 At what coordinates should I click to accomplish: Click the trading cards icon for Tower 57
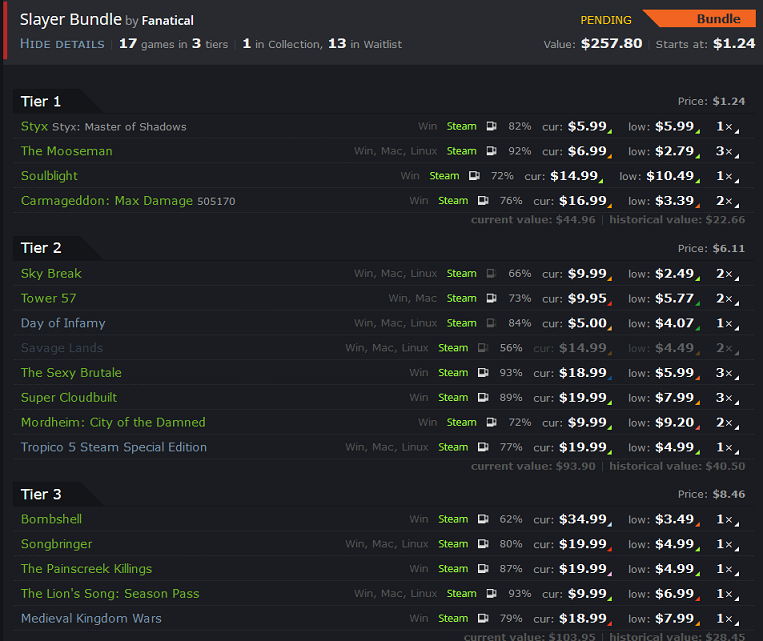click(491, 298)
